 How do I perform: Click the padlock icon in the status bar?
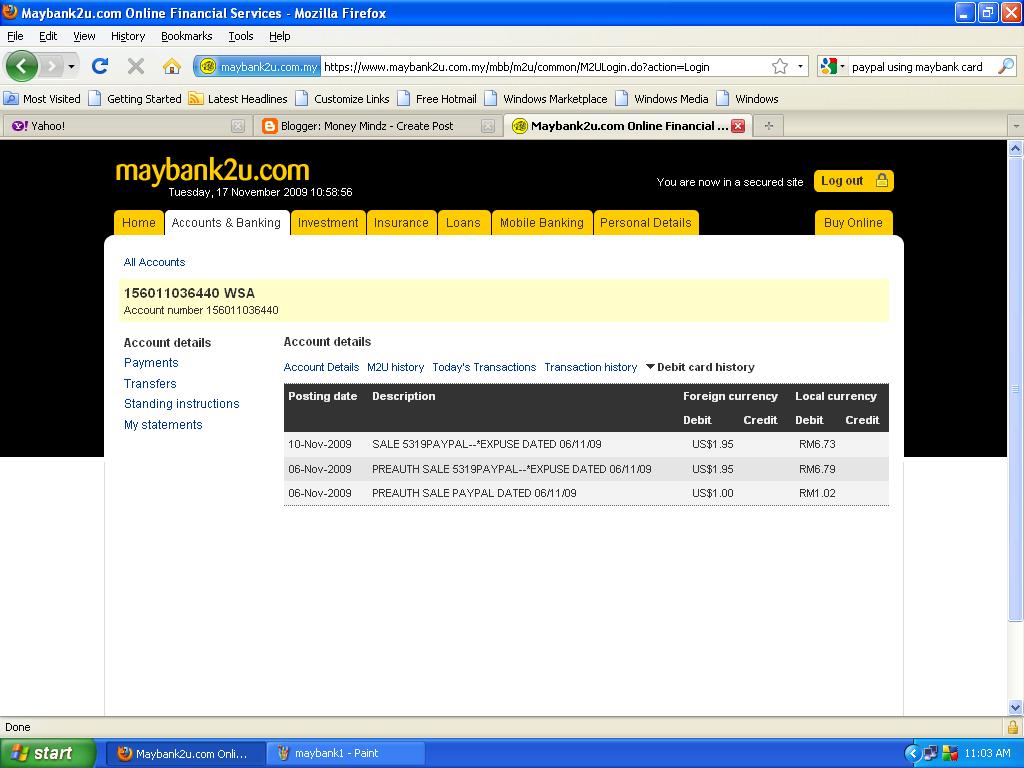[1012, 727]
